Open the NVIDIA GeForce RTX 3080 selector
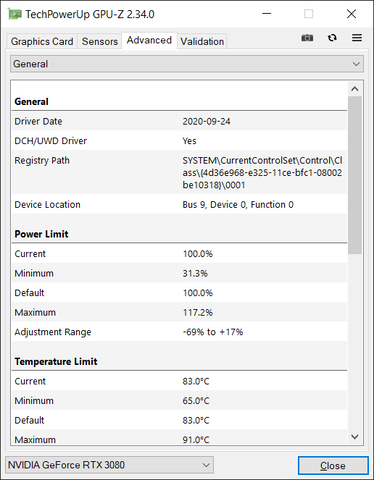Viewport: 374px width, 480px height. point(109,465)
